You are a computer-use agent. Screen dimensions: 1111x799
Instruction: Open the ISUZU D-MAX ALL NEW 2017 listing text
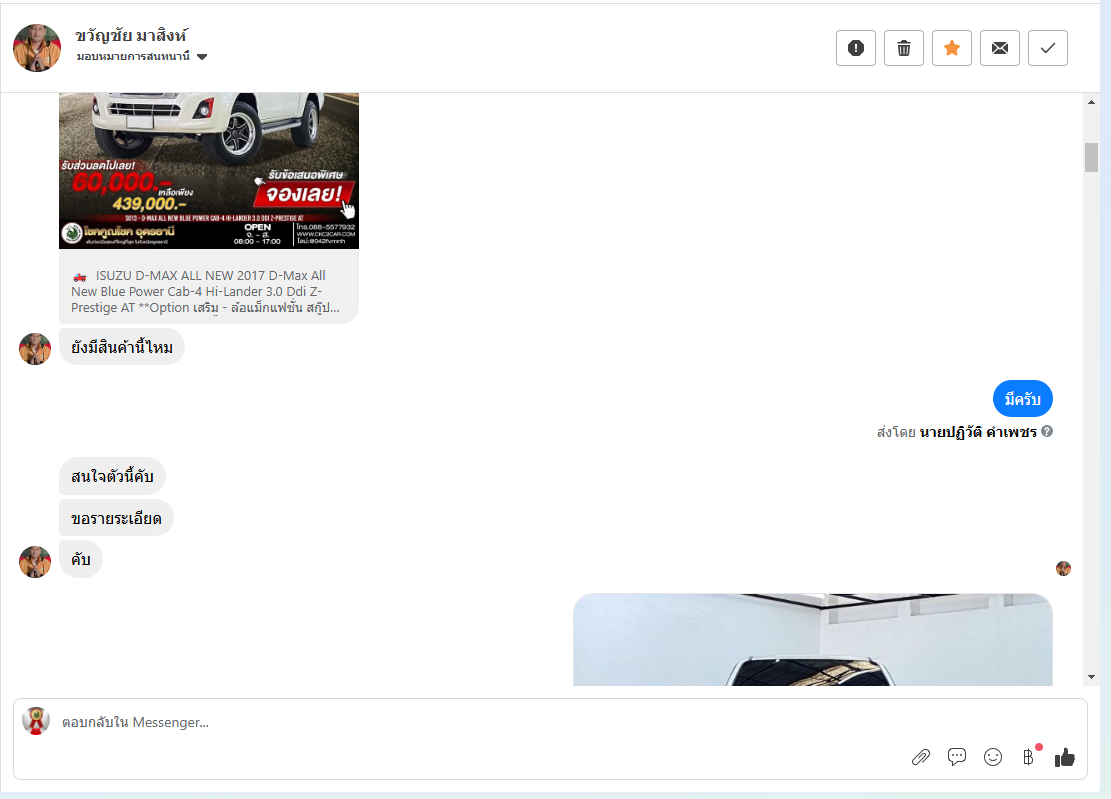(205, 291)
